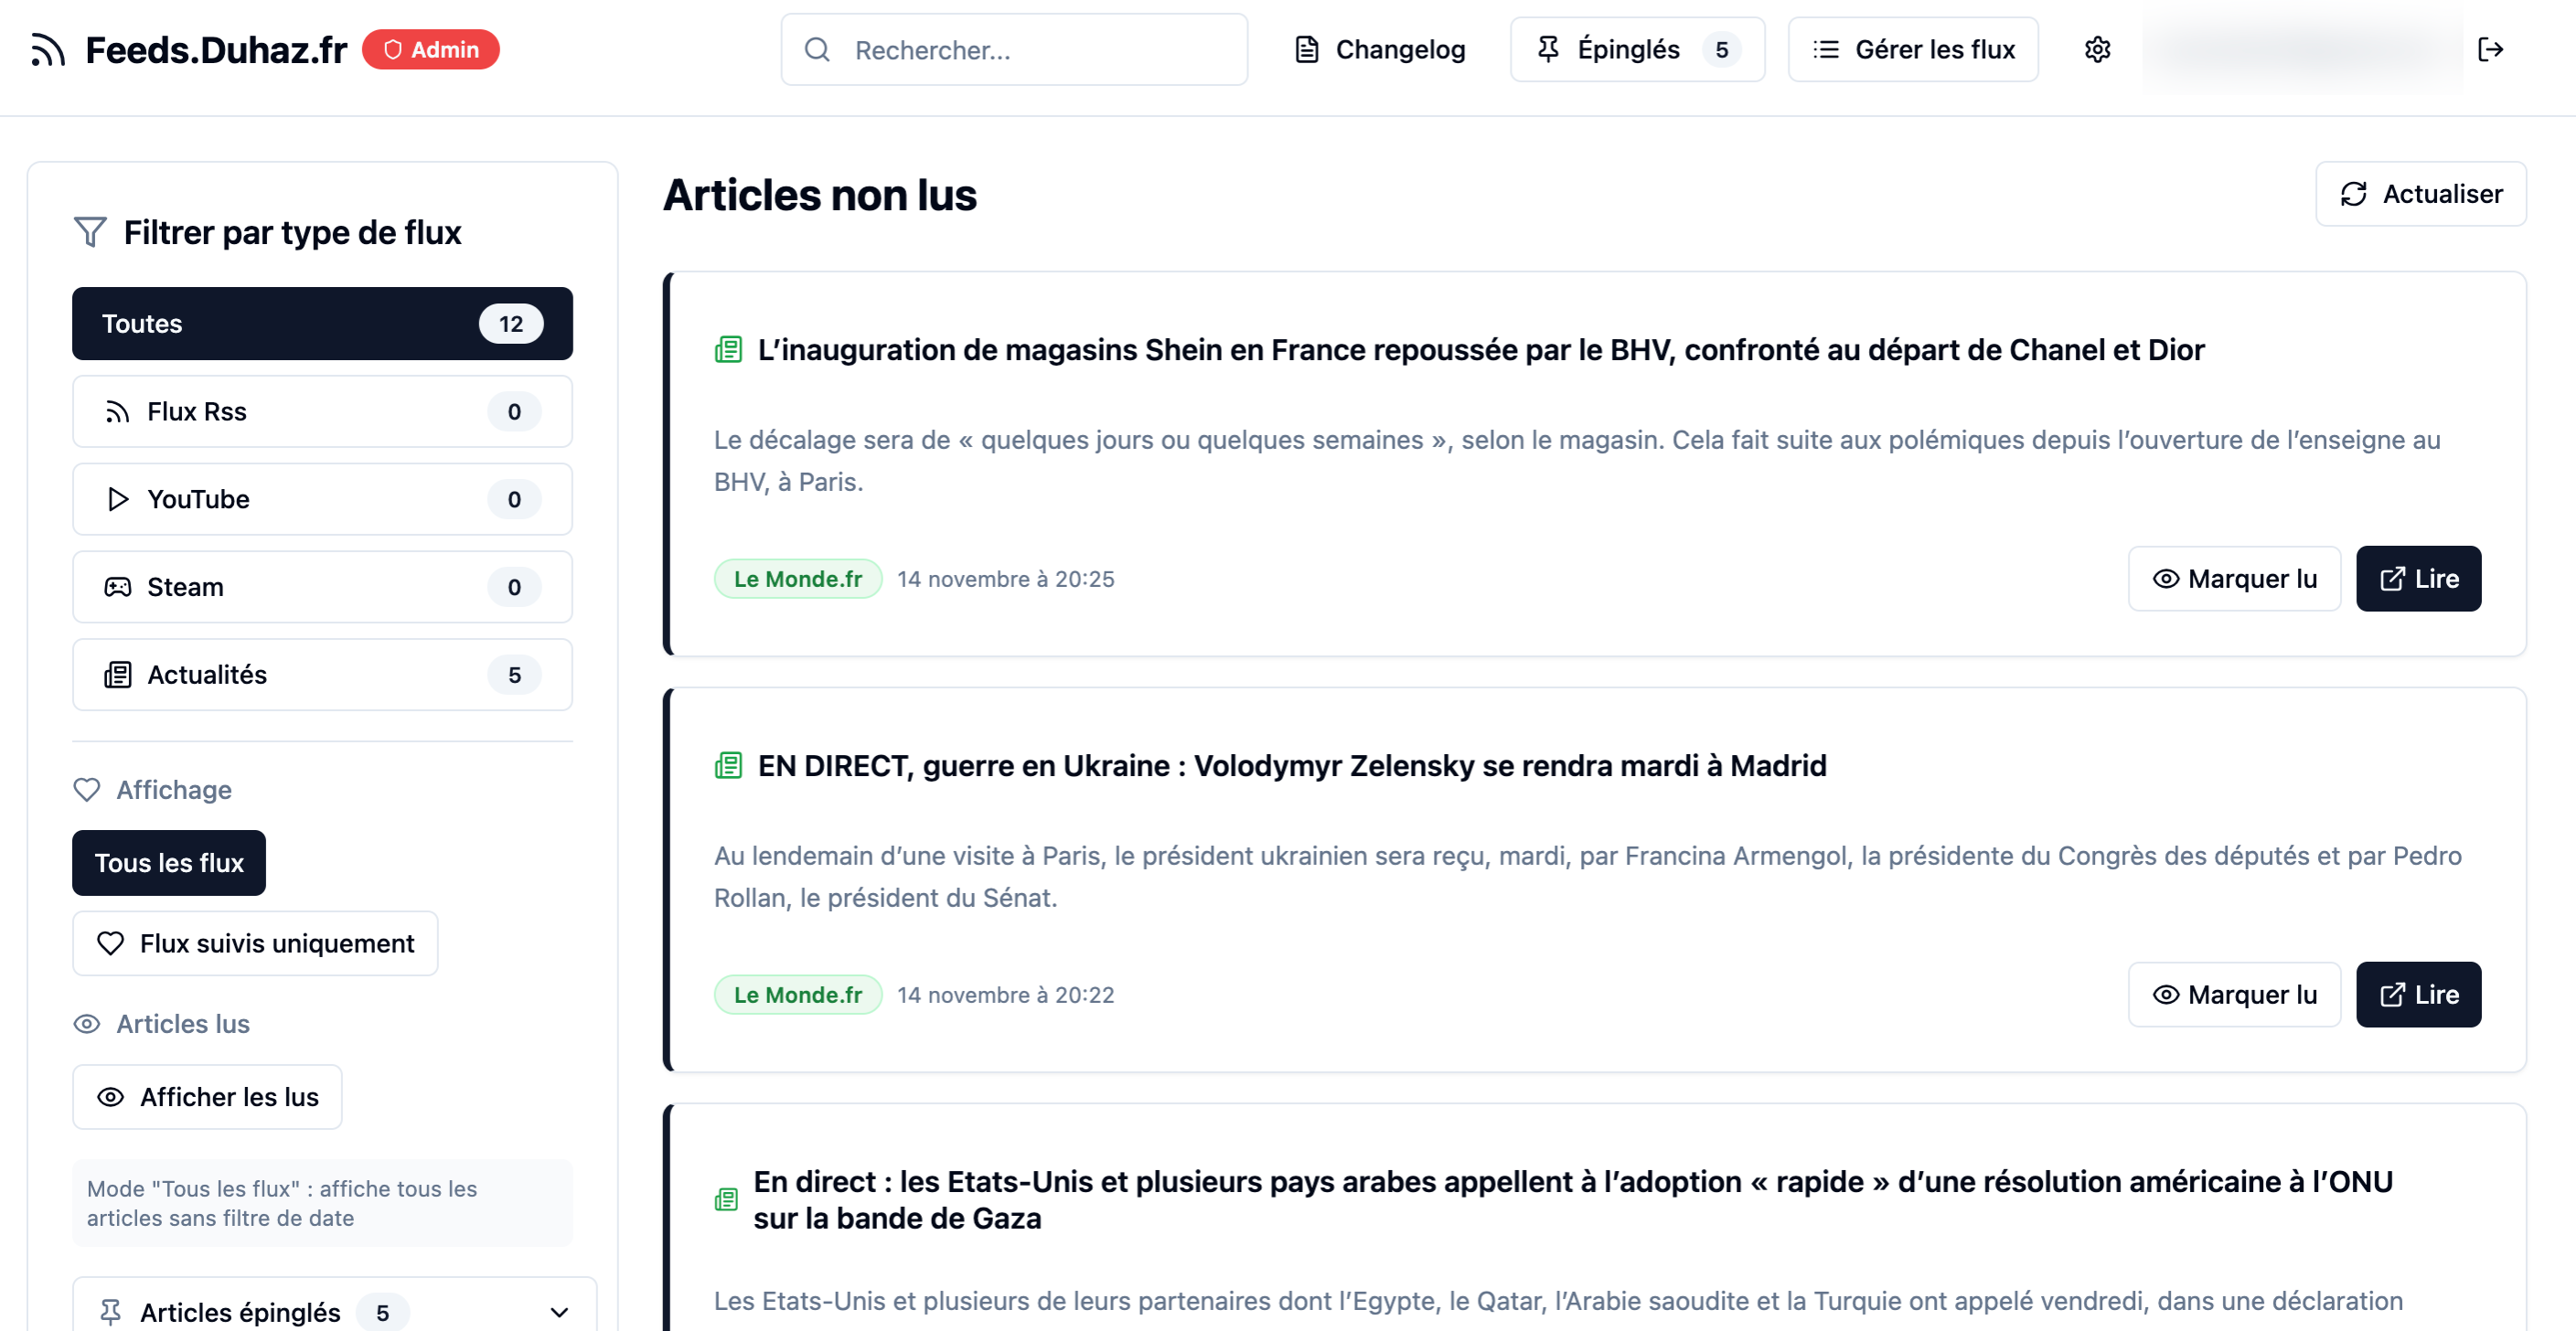Open Gérer les flux

(x=1911, y=49)
